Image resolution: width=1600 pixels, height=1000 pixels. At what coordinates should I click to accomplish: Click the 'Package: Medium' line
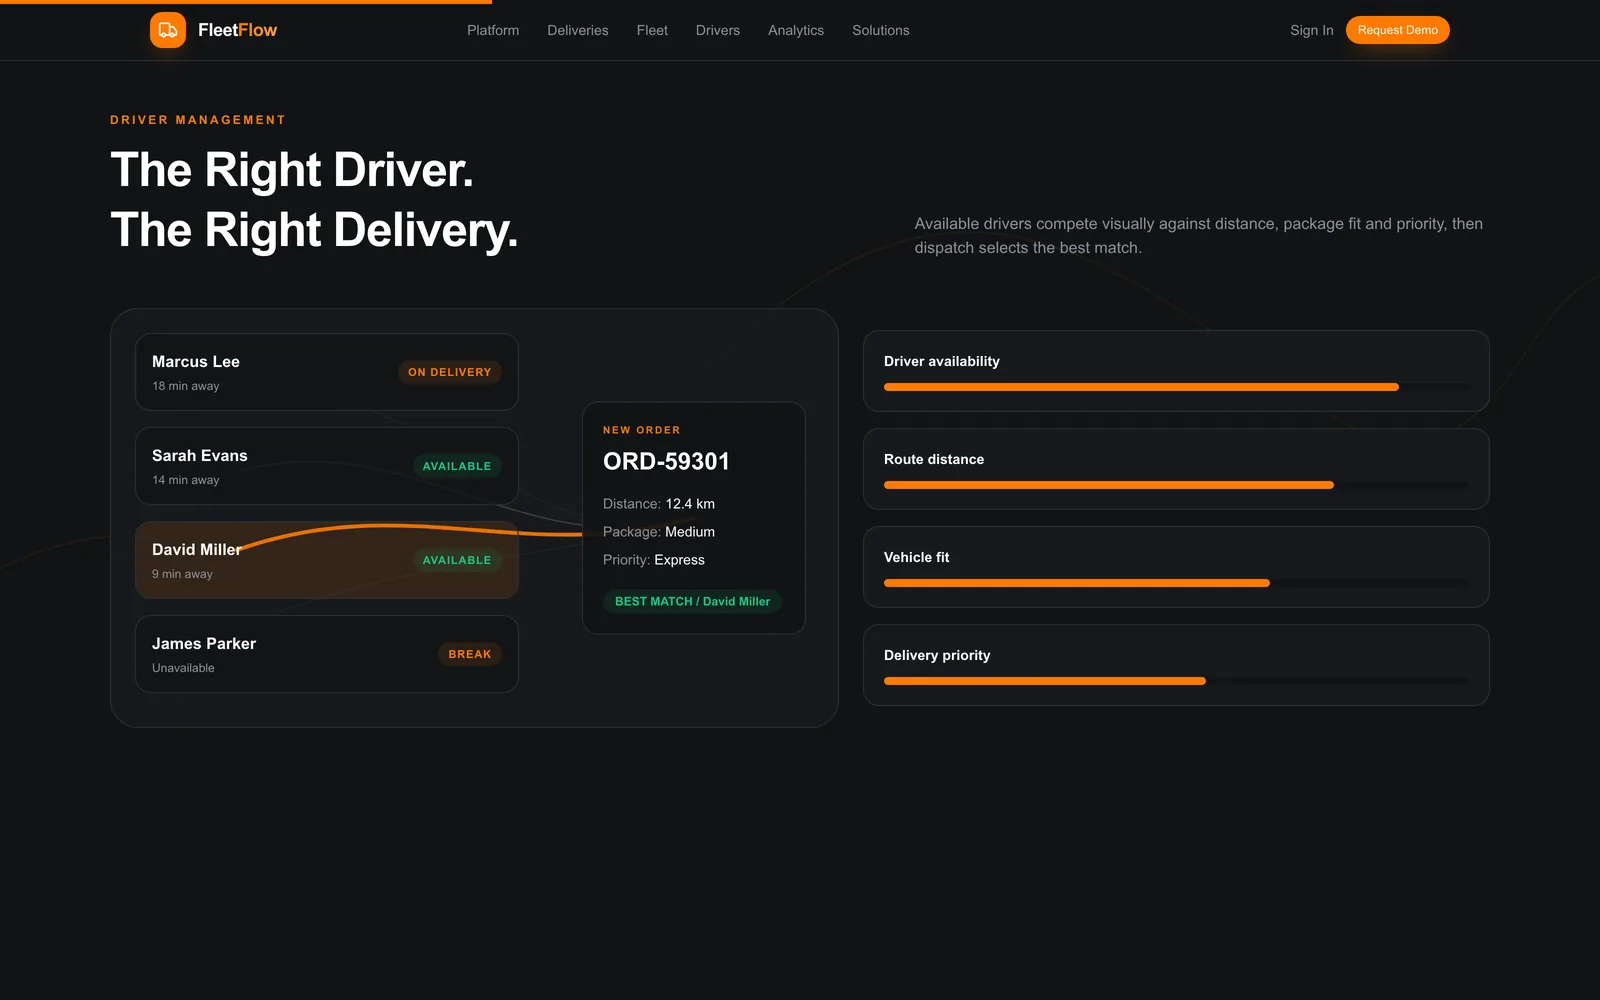659,532
